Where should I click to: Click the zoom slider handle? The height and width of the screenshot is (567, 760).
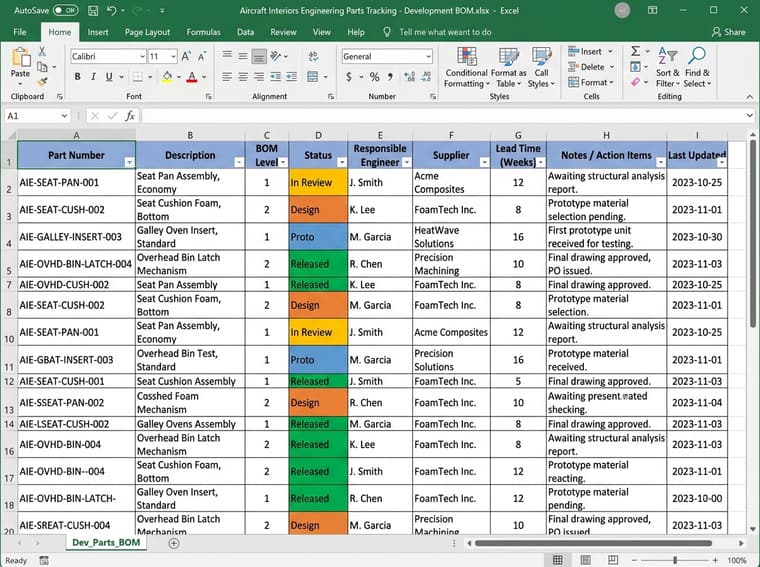675,560
